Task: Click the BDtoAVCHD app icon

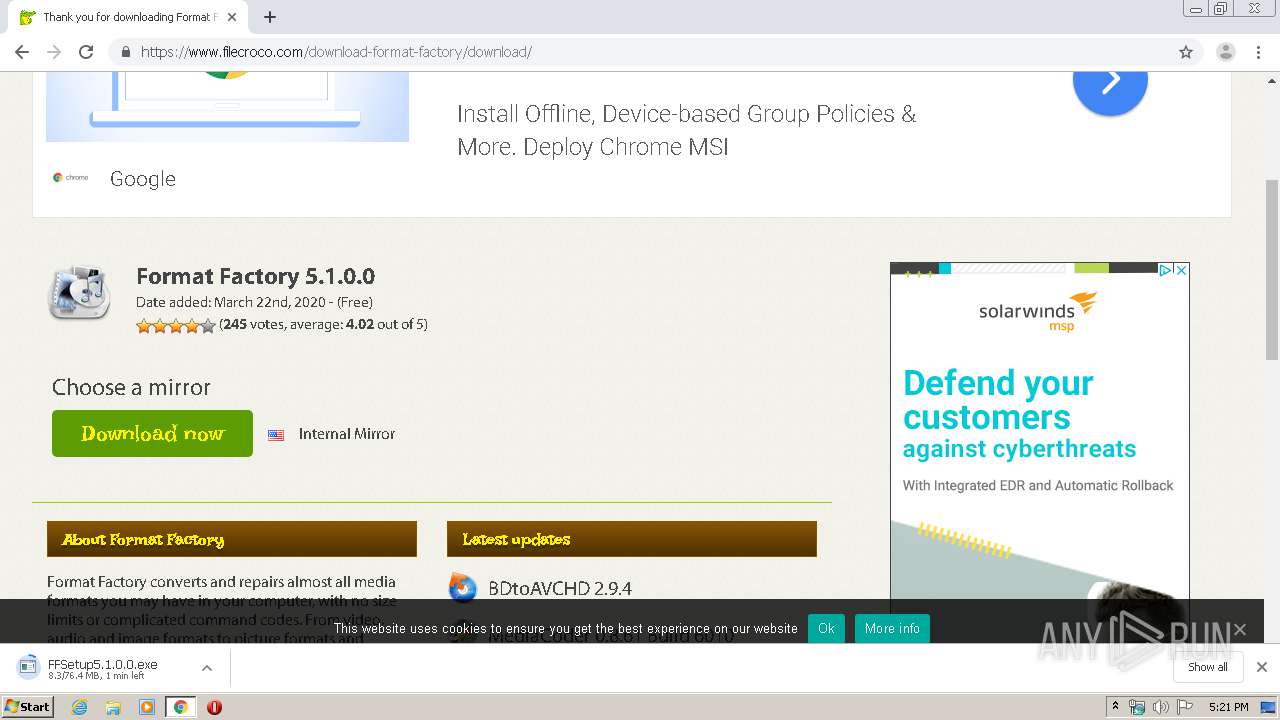Action: 463,588
